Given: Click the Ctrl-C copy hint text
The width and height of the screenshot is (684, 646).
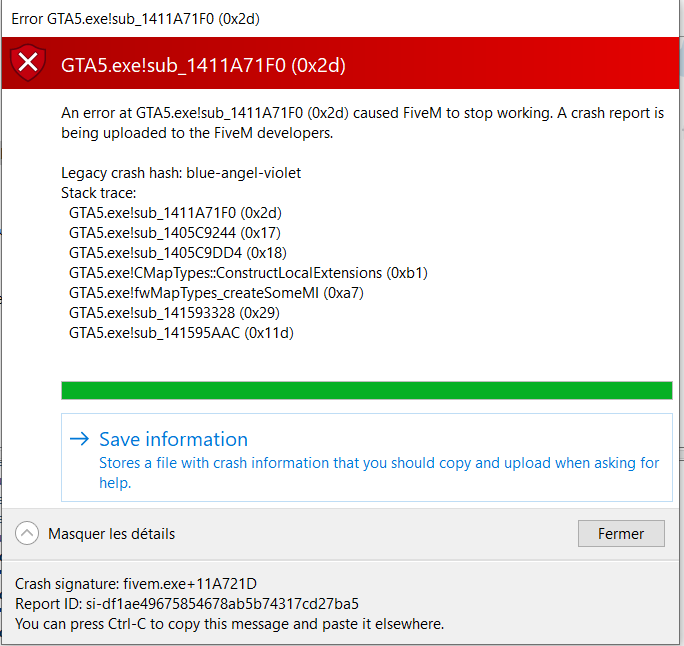Looking at the screenshot, I should click(229, 624).
